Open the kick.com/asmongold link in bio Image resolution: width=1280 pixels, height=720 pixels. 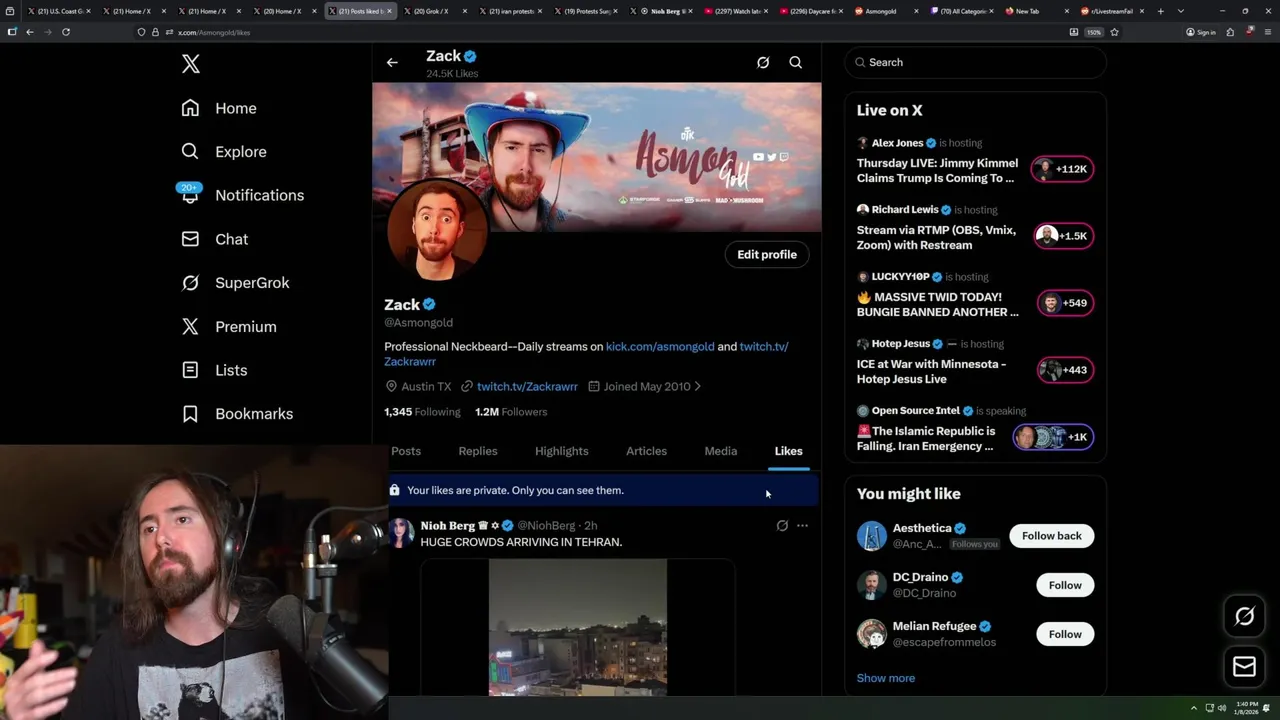pos(660,346)
